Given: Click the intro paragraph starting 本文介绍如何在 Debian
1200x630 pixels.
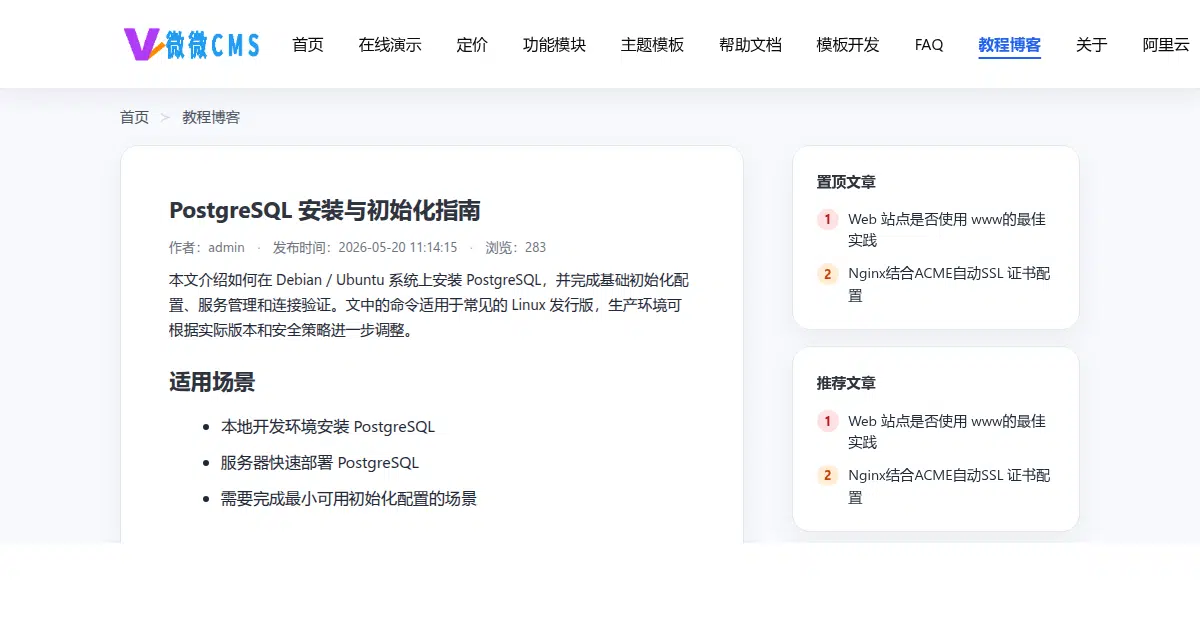Looking at the screenshot, I should [x=432, y=305].
